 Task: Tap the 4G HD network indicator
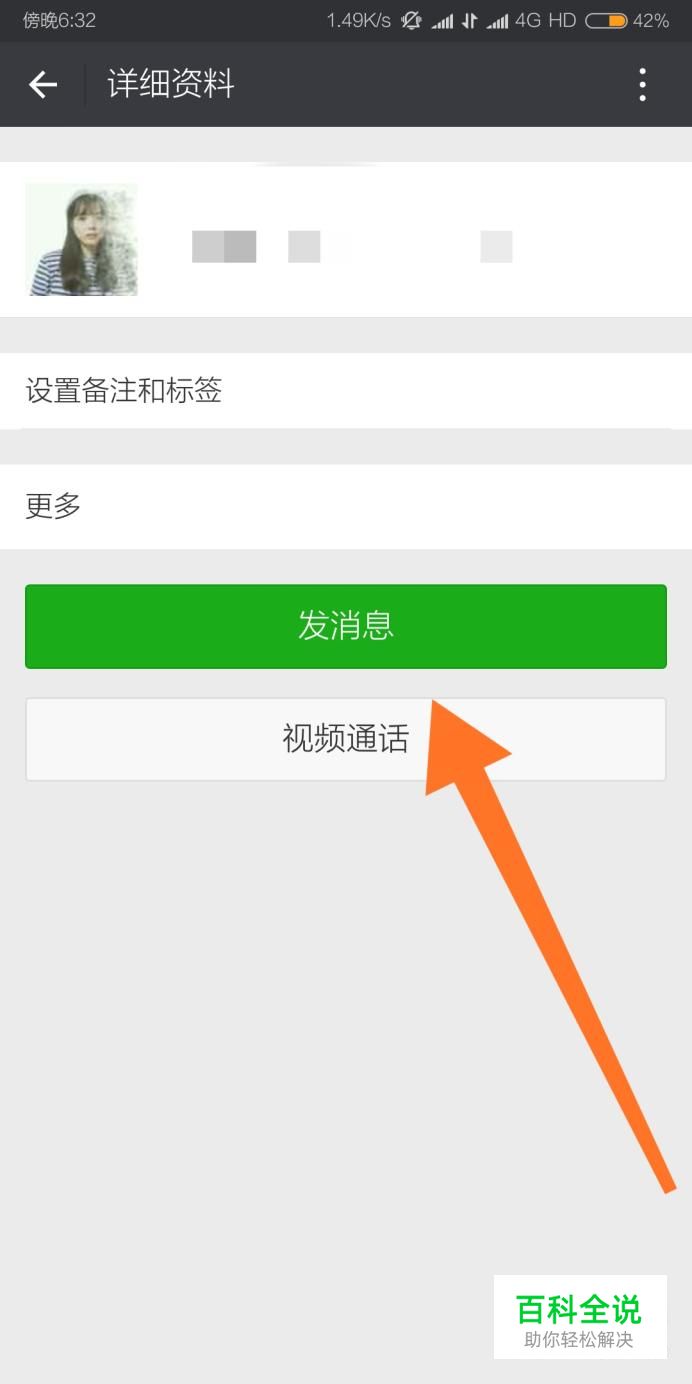pyautogui.click(x=546, y=20)
